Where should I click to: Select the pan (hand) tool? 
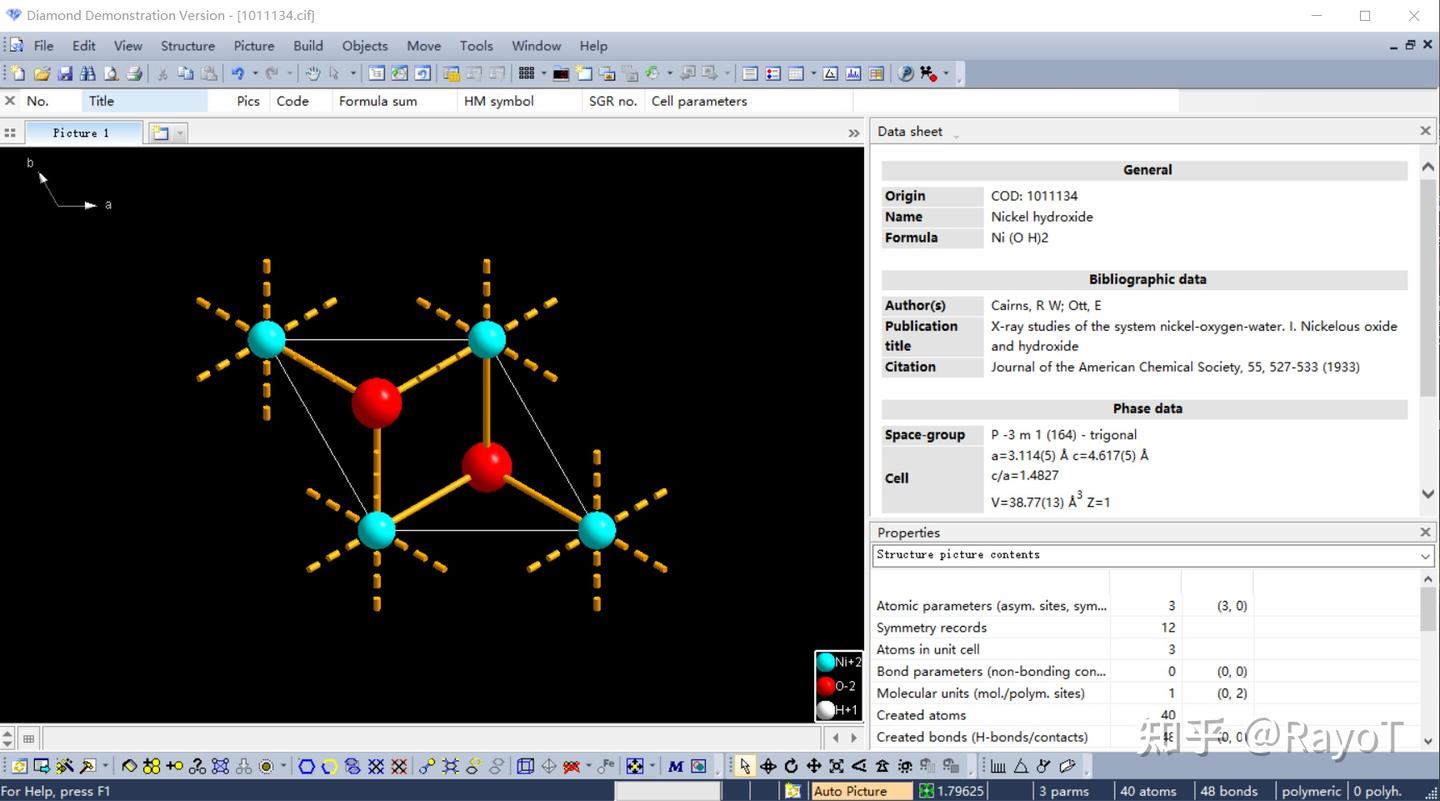point(313,73)
